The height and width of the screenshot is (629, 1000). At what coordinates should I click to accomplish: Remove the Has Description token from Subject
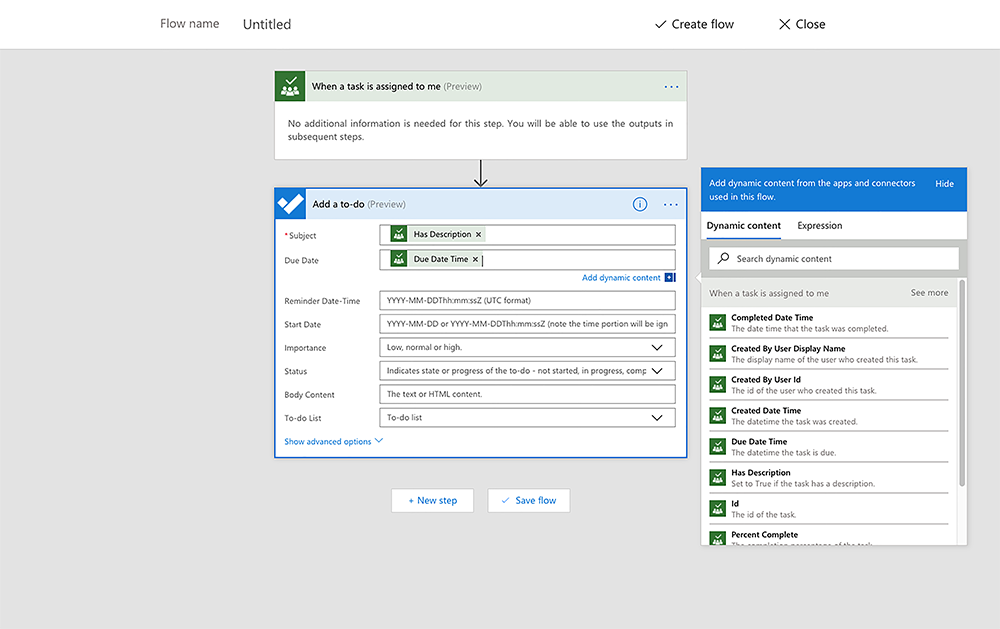pyautogui.click(x=478, y=235)
